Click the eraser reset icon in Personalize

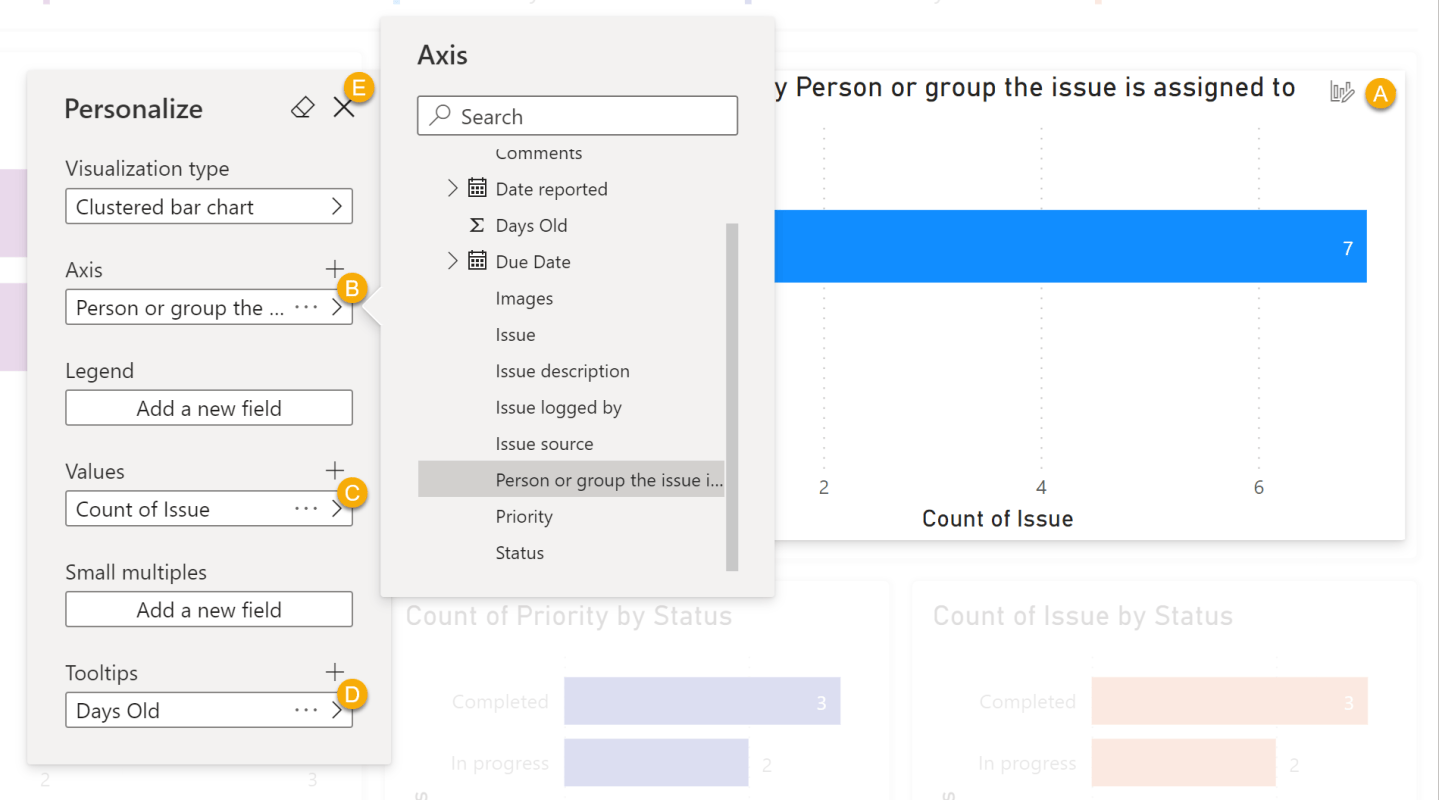(302, 108)
